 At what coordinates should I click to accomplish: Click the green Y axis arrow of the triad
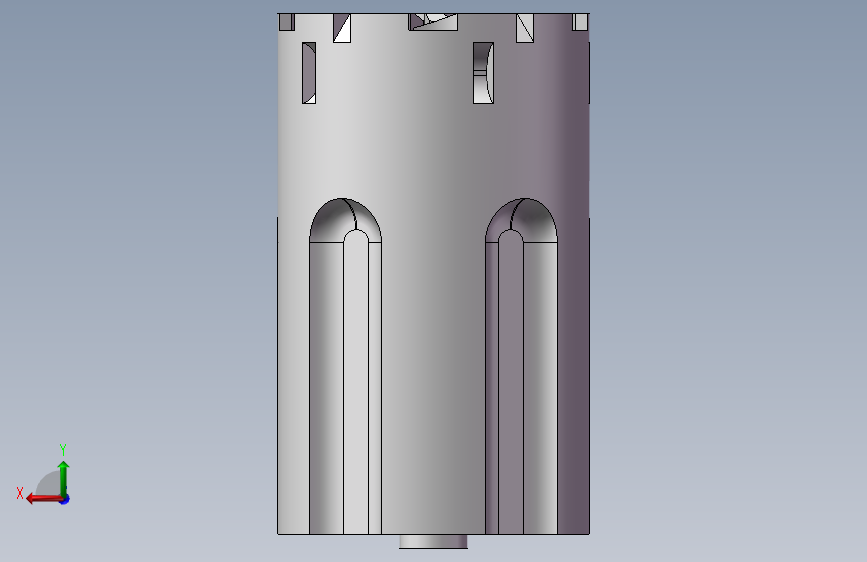click(x=64, y=478)
